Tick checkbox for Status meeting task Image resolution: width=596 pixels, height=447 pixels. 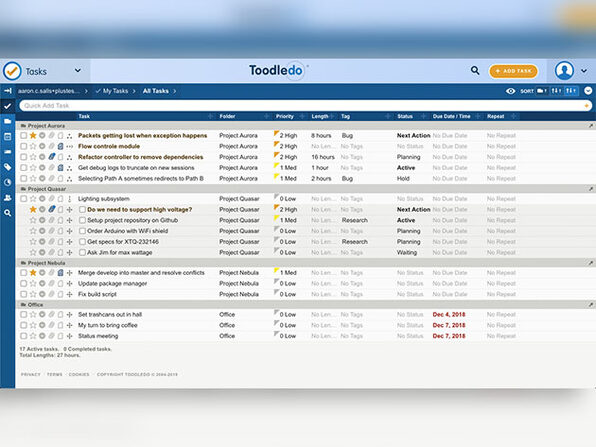[x=24, y=336]
